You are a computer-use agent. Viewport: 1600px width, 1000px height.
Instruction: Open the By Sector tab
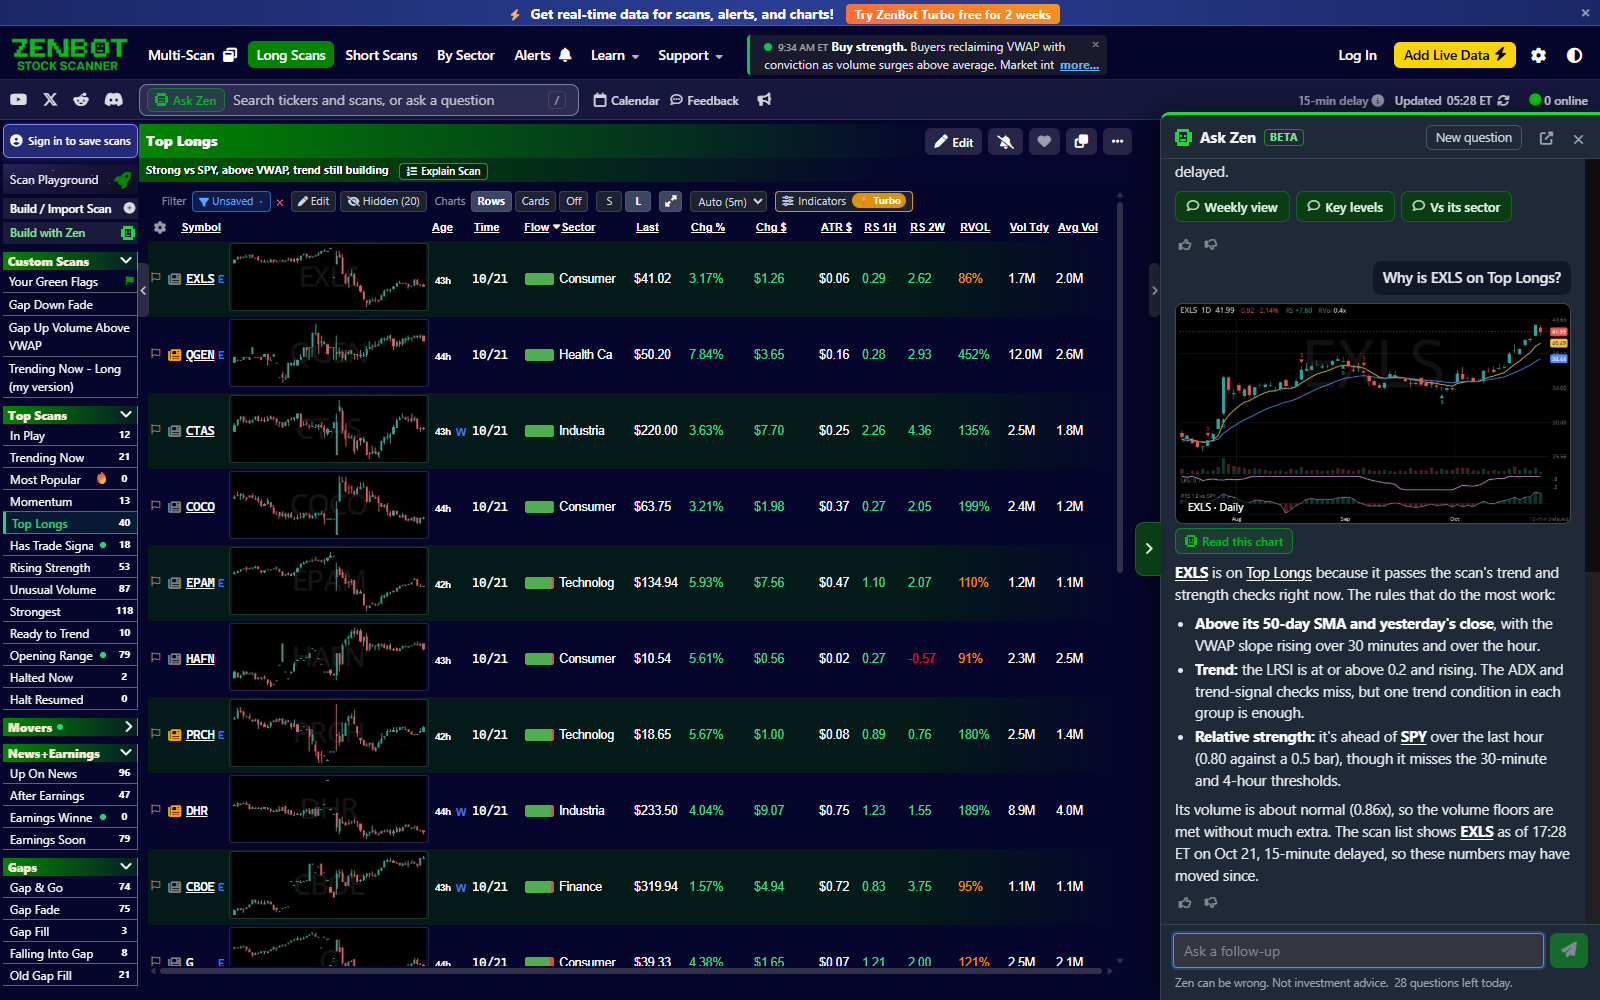coord(466,56)
